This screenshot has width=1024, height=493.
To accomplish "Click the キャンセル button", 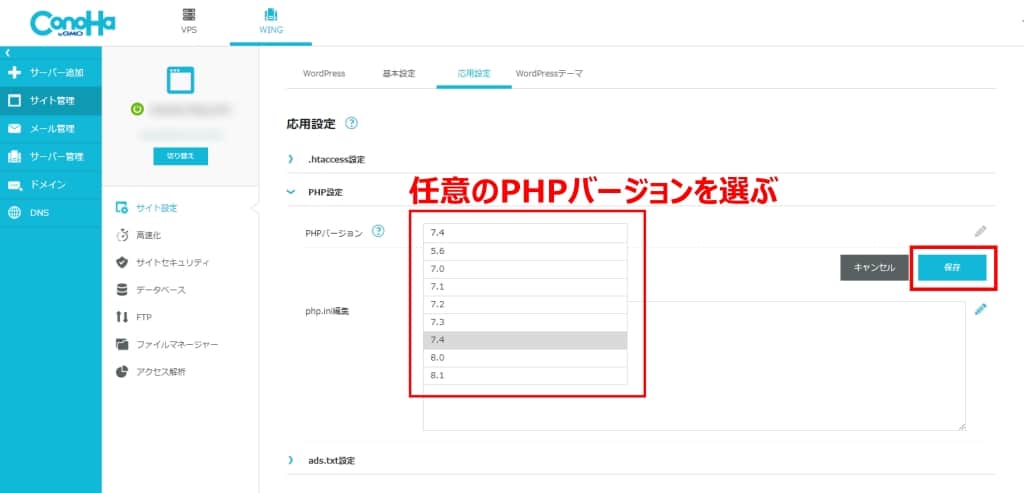I will coord(874,268).
